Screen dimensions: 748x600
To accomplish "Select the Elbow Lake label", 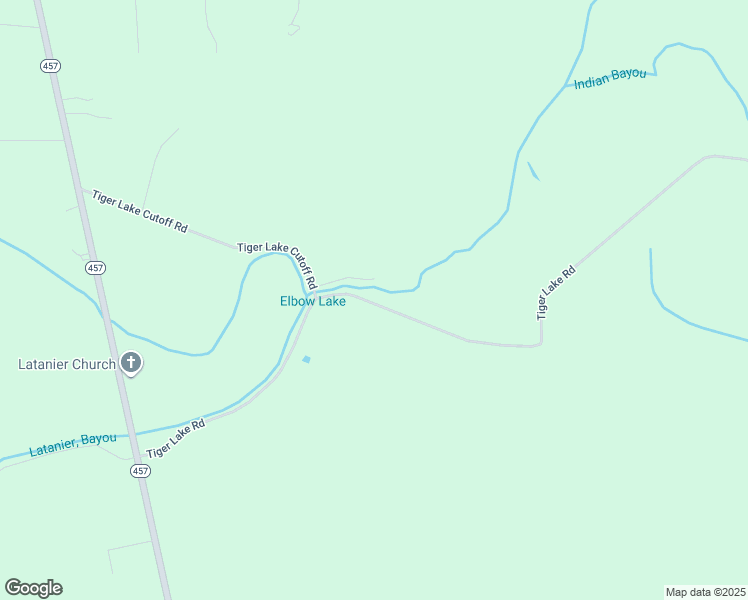I will pyautogui.click(x=312, y=301).
